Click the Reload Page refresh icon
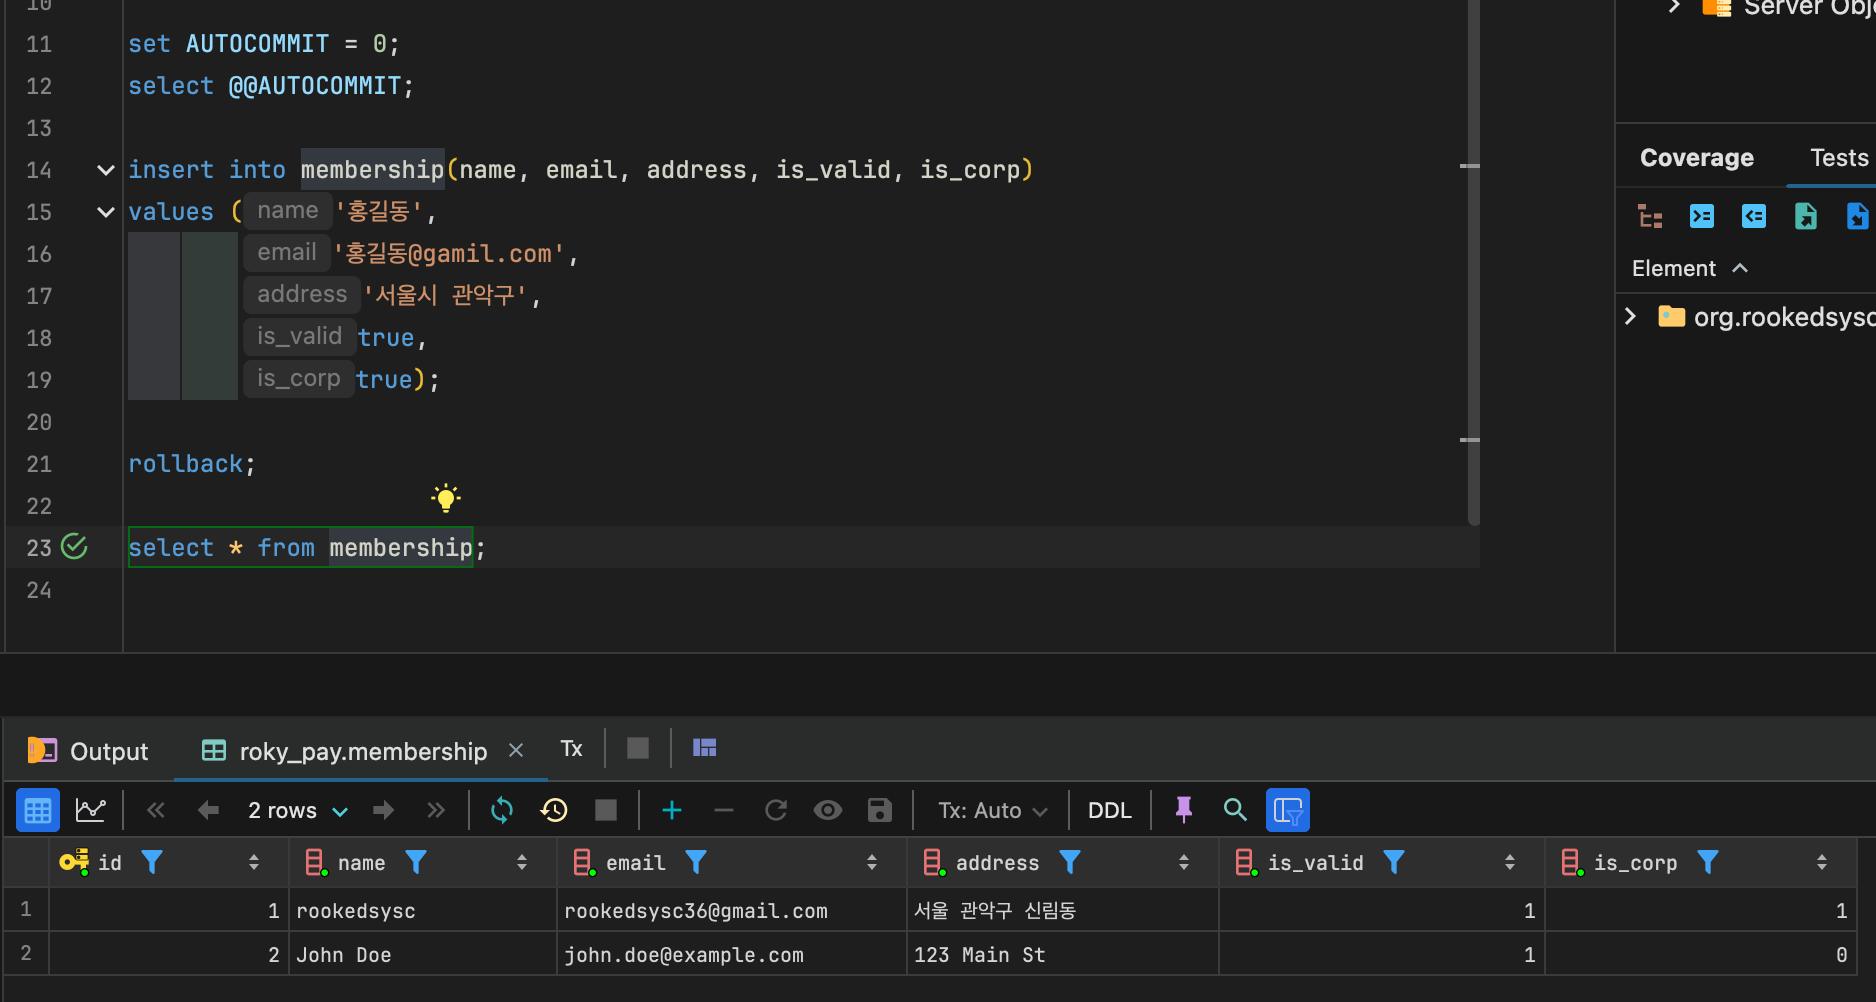The width and height of the screenshot is (1876, 1002). 502,810
